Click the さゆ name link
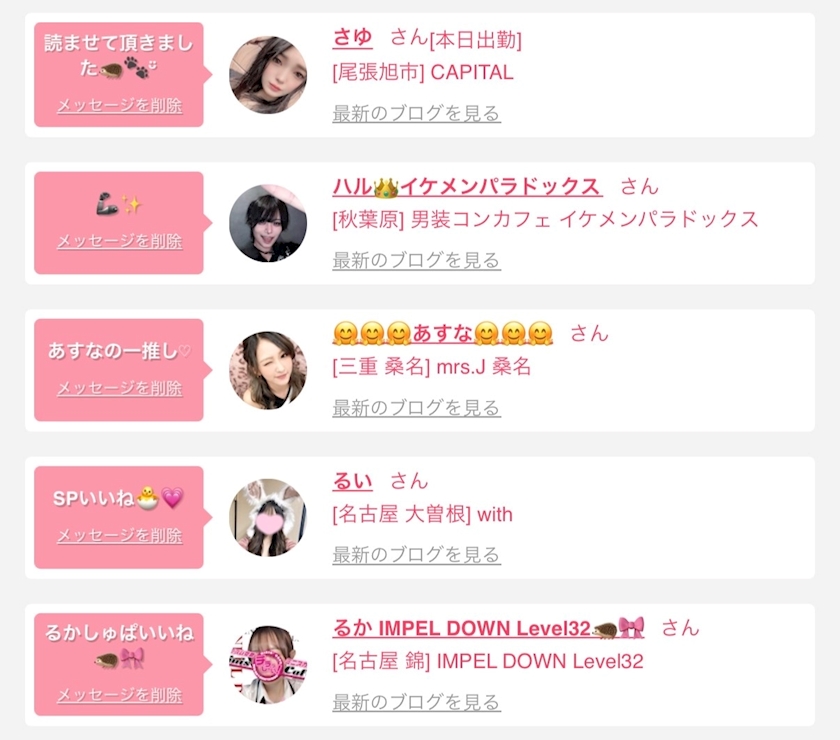 (352, 38)
